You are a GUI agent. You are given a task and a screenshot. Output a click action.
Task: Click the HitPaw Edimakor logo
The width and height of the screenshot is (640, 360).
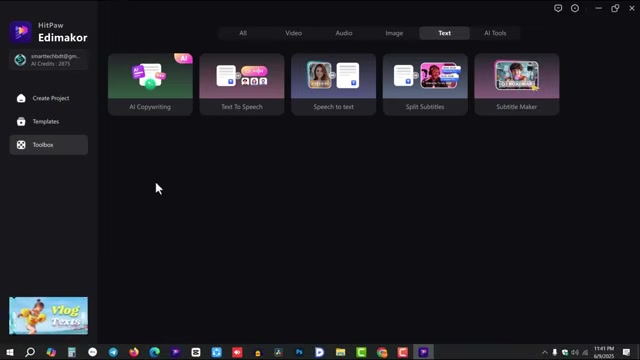pyautogui.click(x=49, y=32)
